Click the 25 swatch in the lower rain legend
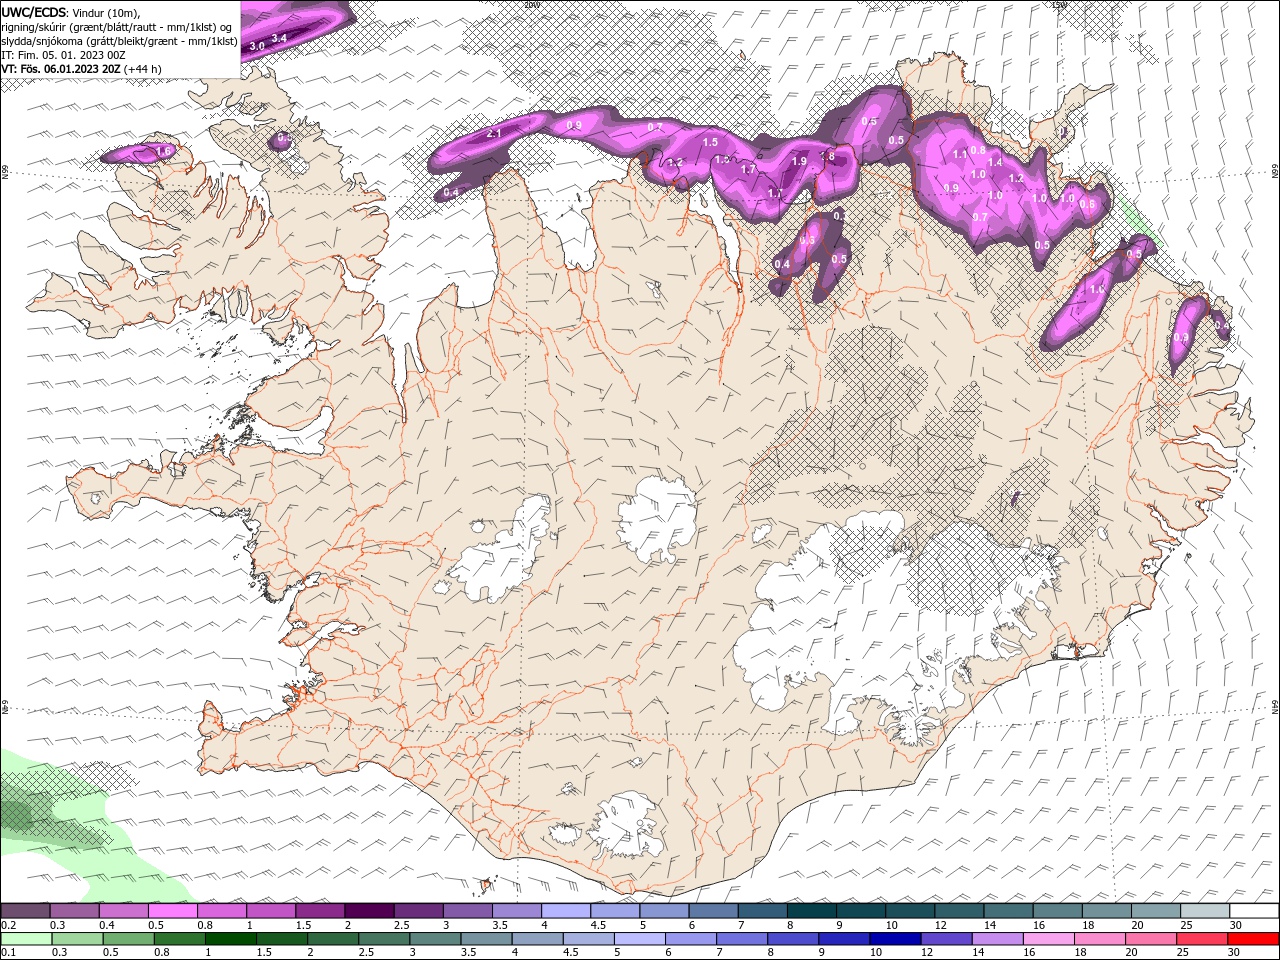1280x960 pixels. [x=1203, y=939]
